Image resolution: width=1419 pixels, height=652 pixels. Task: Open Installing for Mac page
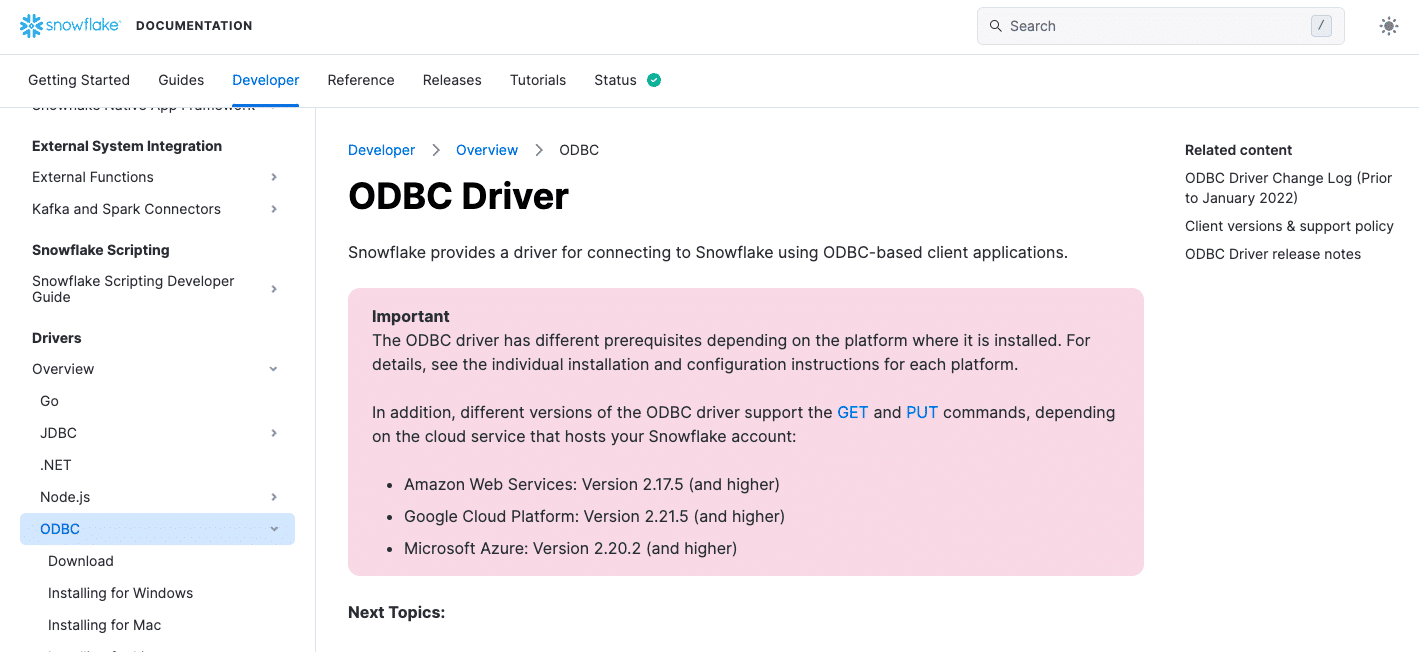click(104, 625)
